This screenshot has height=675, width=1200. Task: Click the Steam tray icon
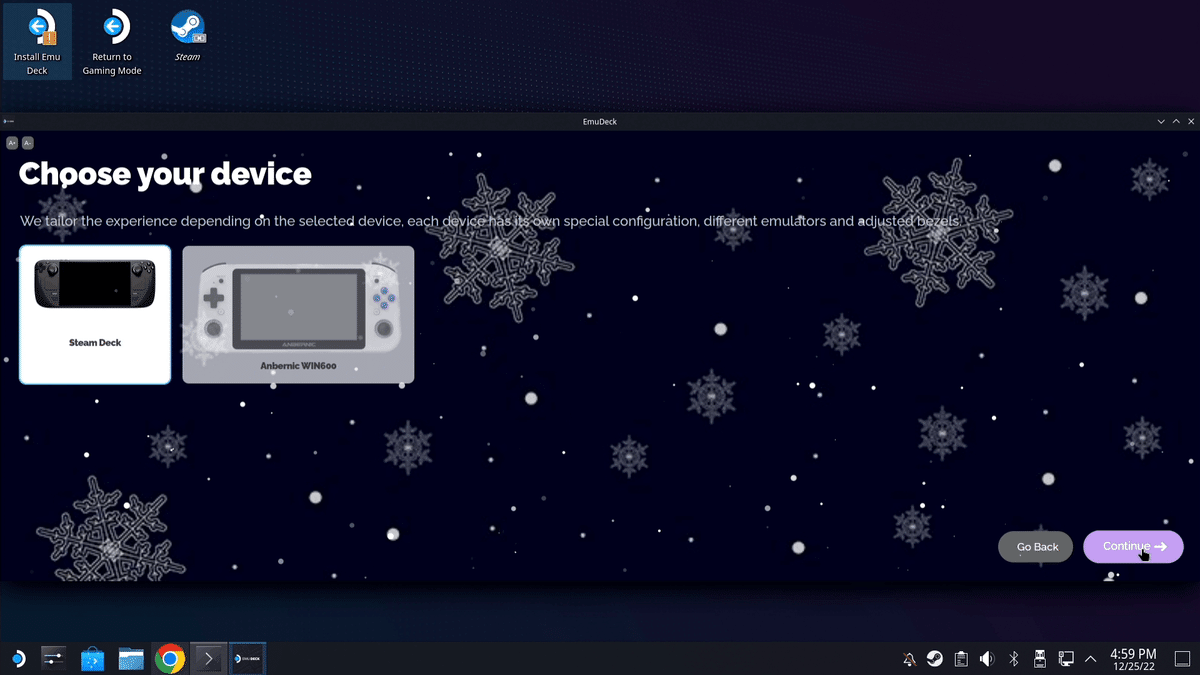(934, 659)
